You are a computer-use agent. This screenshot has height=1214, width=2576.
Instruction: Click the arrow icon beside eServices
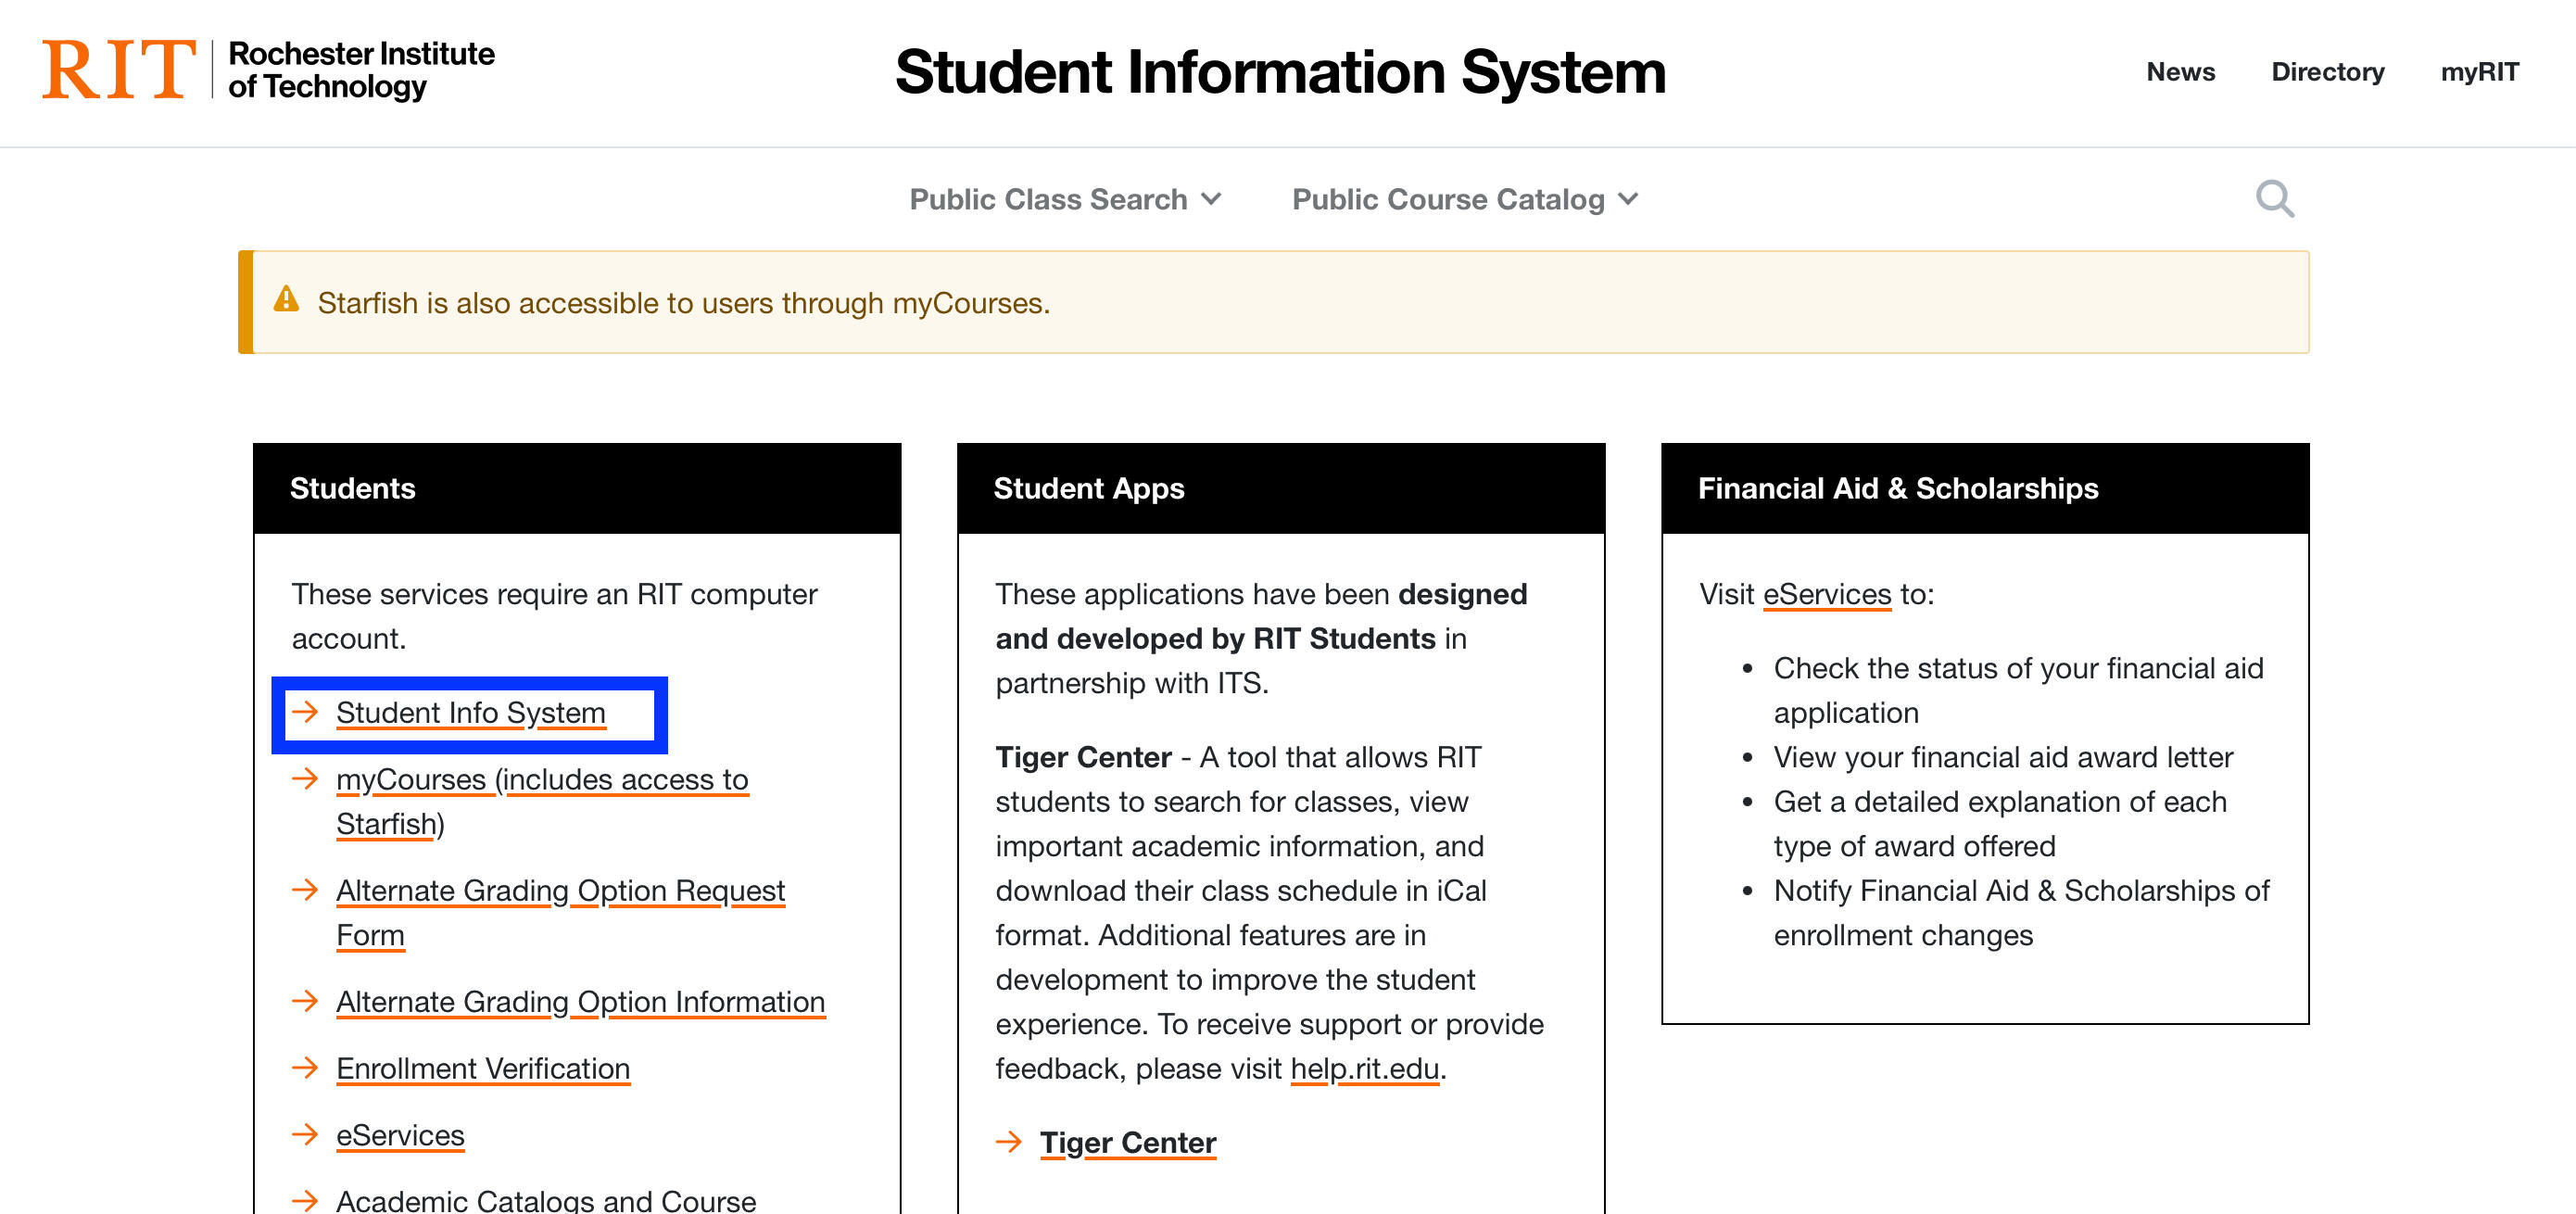click(x=305, y=1135)
